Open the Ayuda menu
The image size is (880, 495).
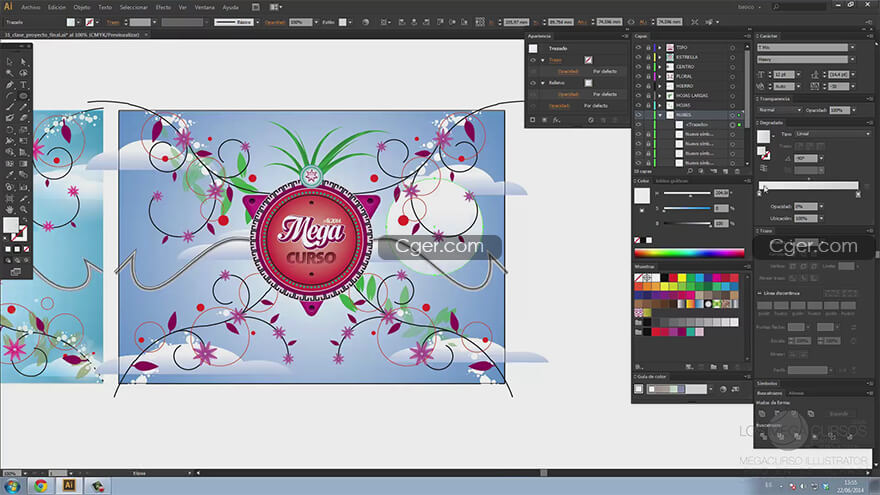pos(231,7)
